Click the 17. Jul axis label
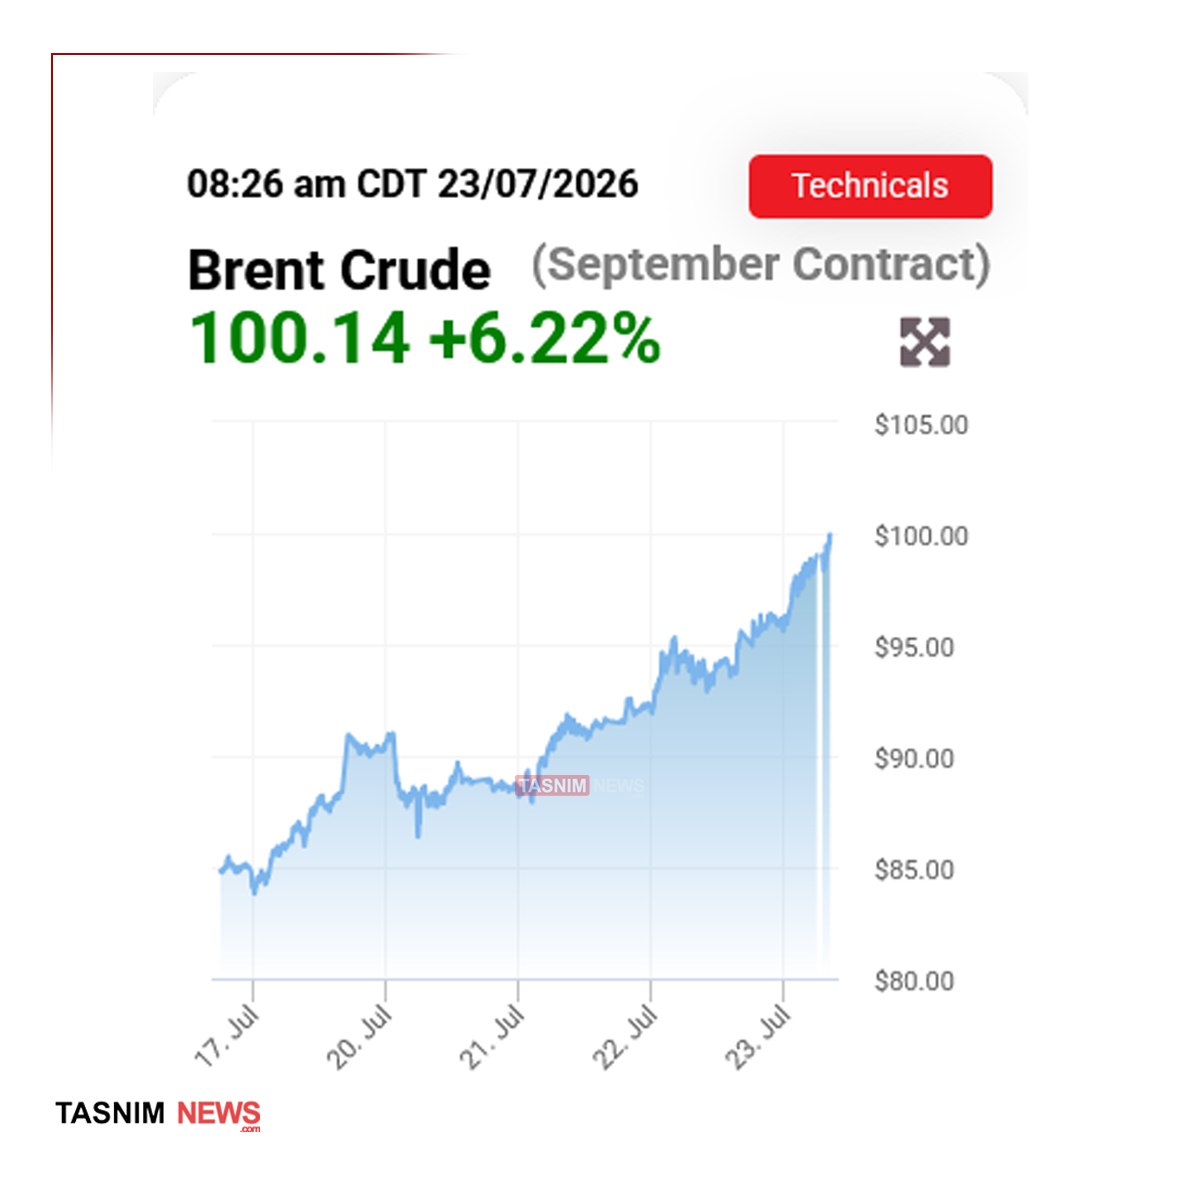The height and width of the screenshot is (1181, 1181). [227, 1036]
